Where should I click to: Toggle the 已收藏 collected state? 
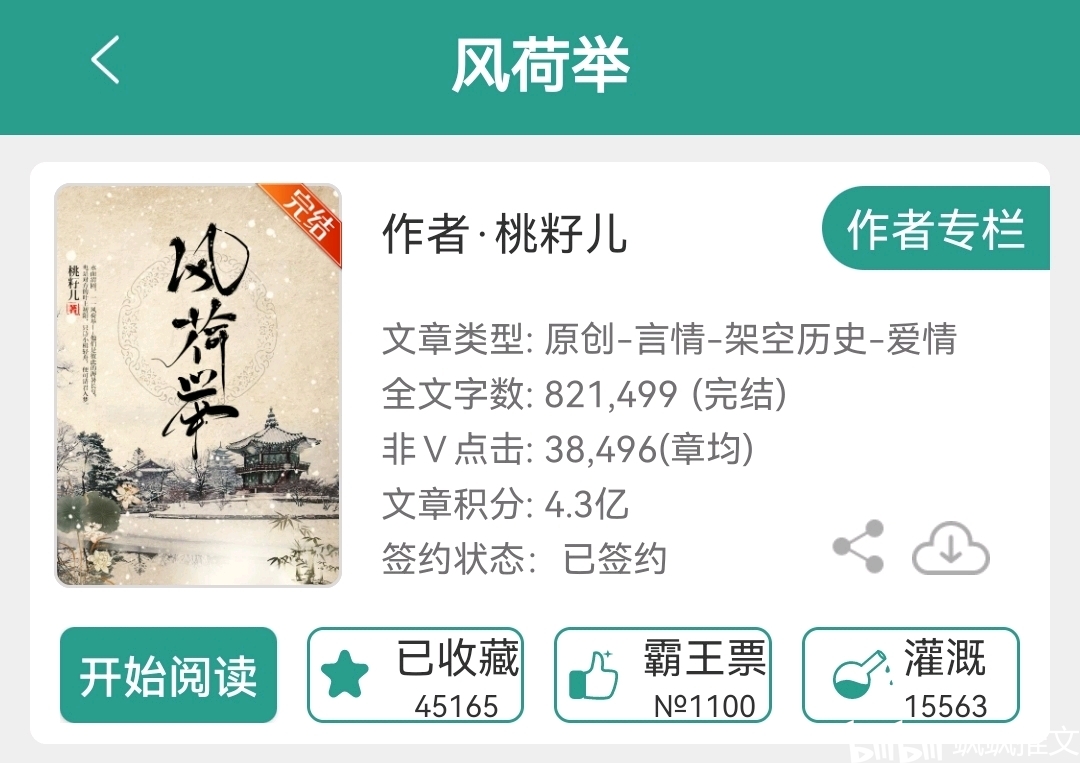point(415,675)
